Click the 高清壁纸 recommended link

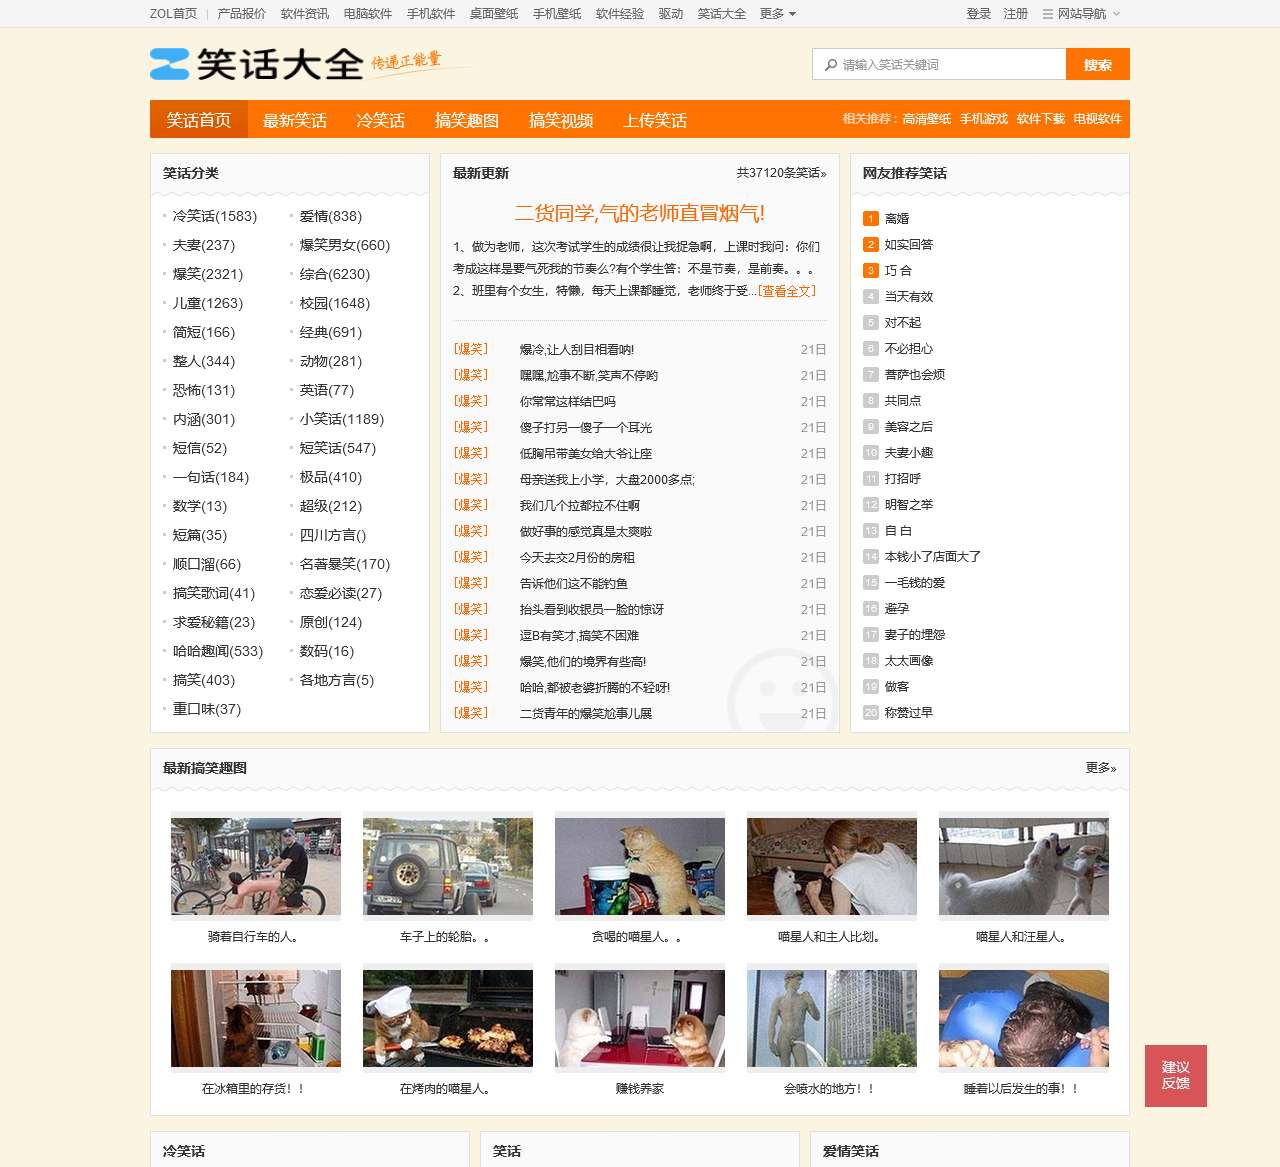click(x=927, y=119)
